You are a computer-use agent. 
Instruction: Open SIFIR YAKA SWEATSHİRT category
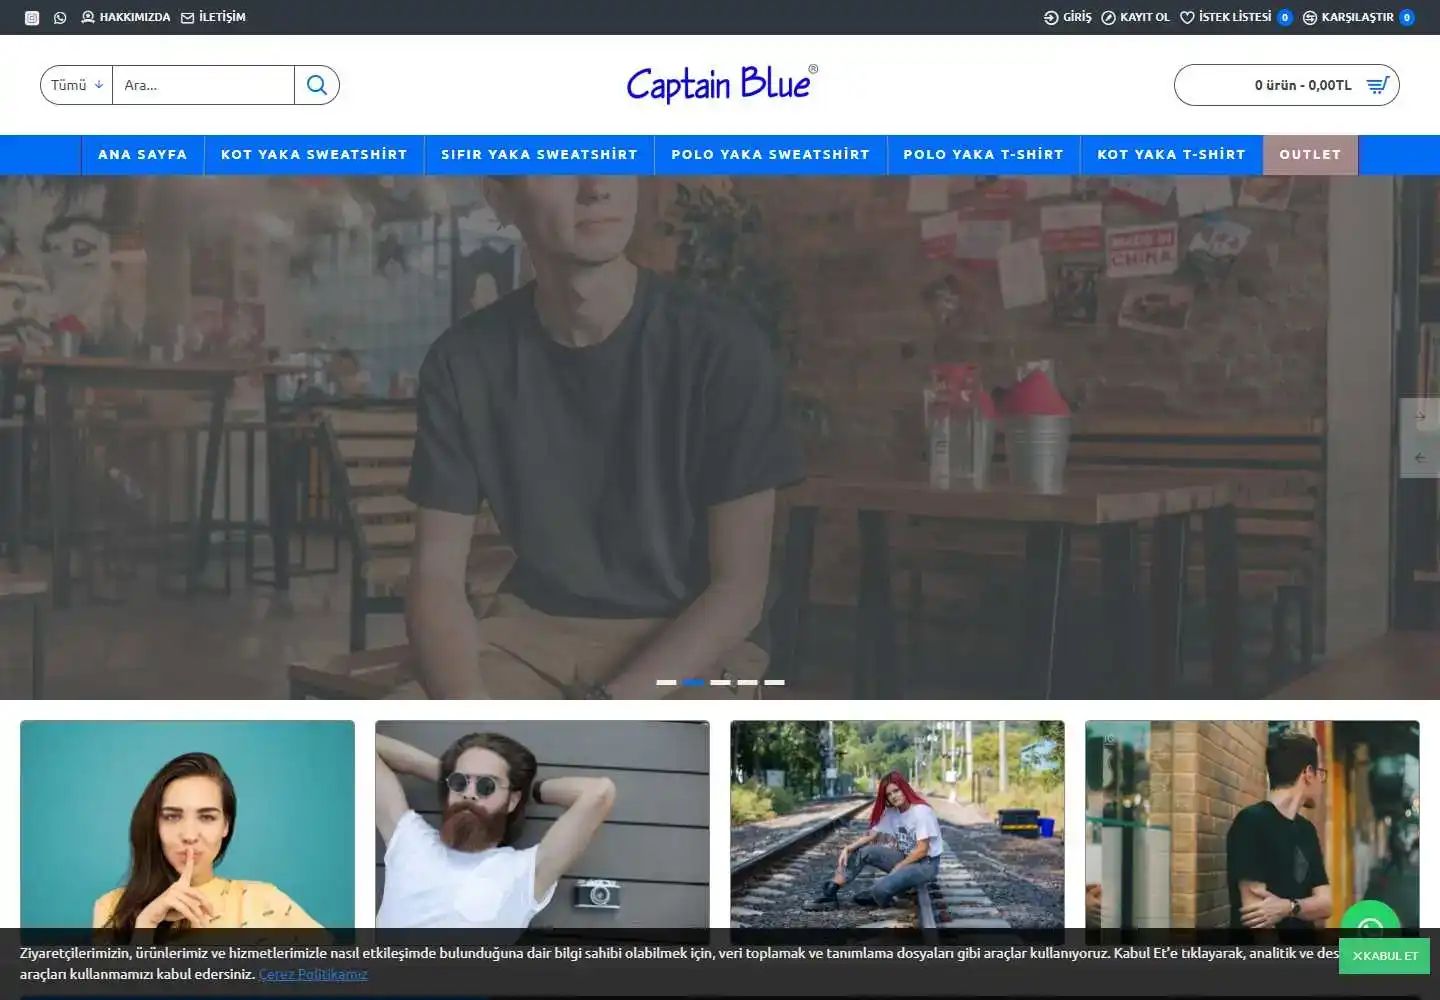coord(539,155)
